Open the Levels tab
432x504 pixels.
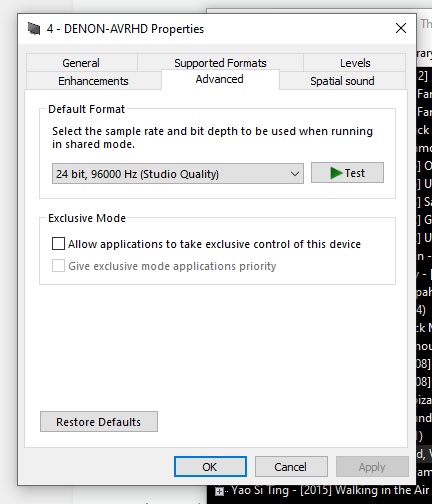tap(355, 63)
